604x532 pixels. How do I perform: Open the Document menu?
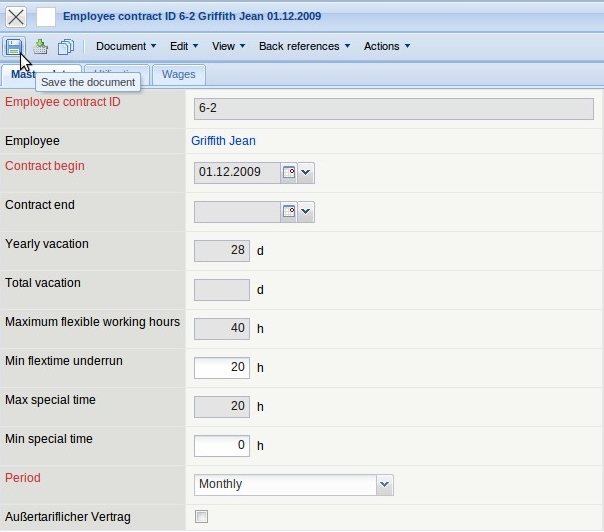[x=126, y=46]
